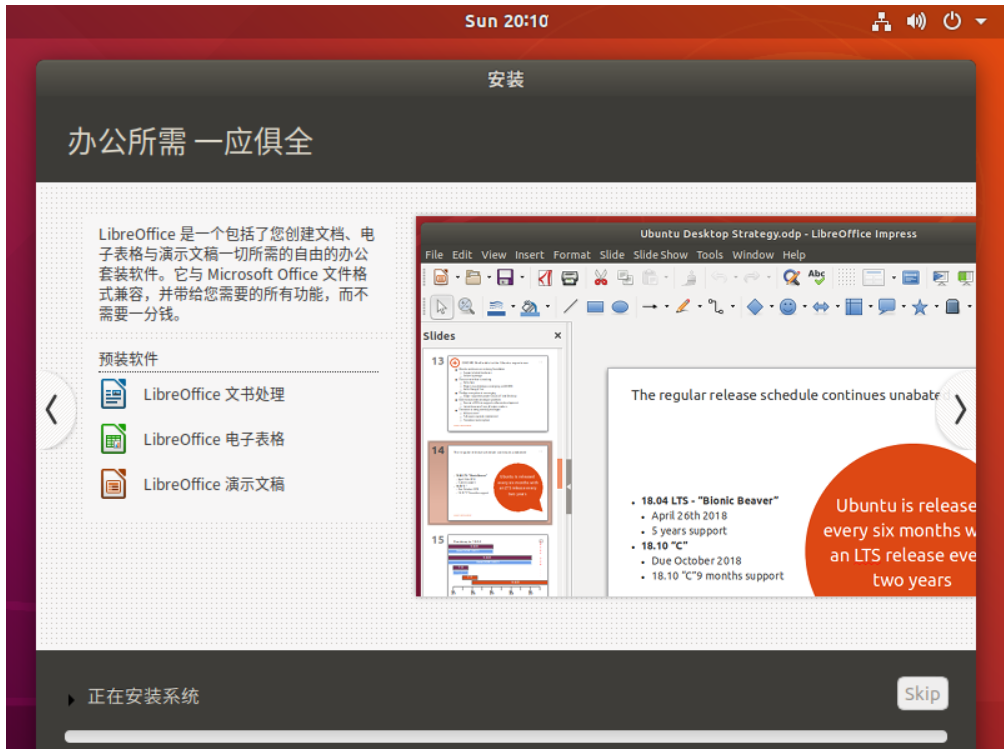Open the dropdown arrow next to Save icon
The image size is (1004, 749).
[522, 278]
